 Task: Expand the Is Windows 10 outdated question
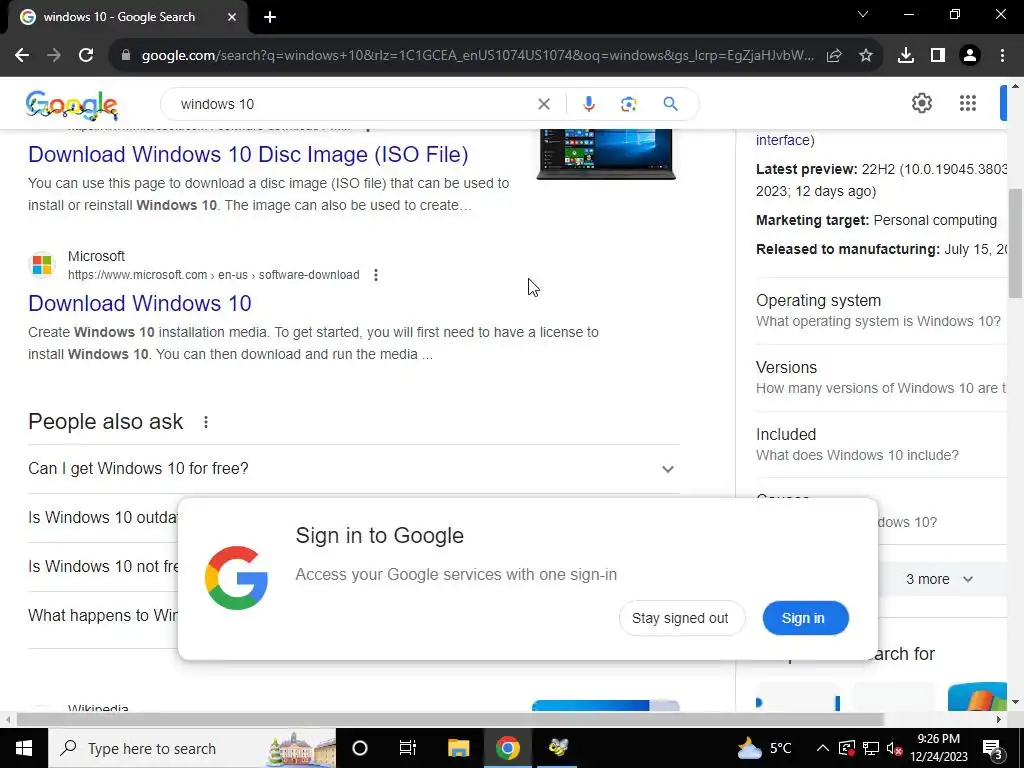tap(103, 517)
